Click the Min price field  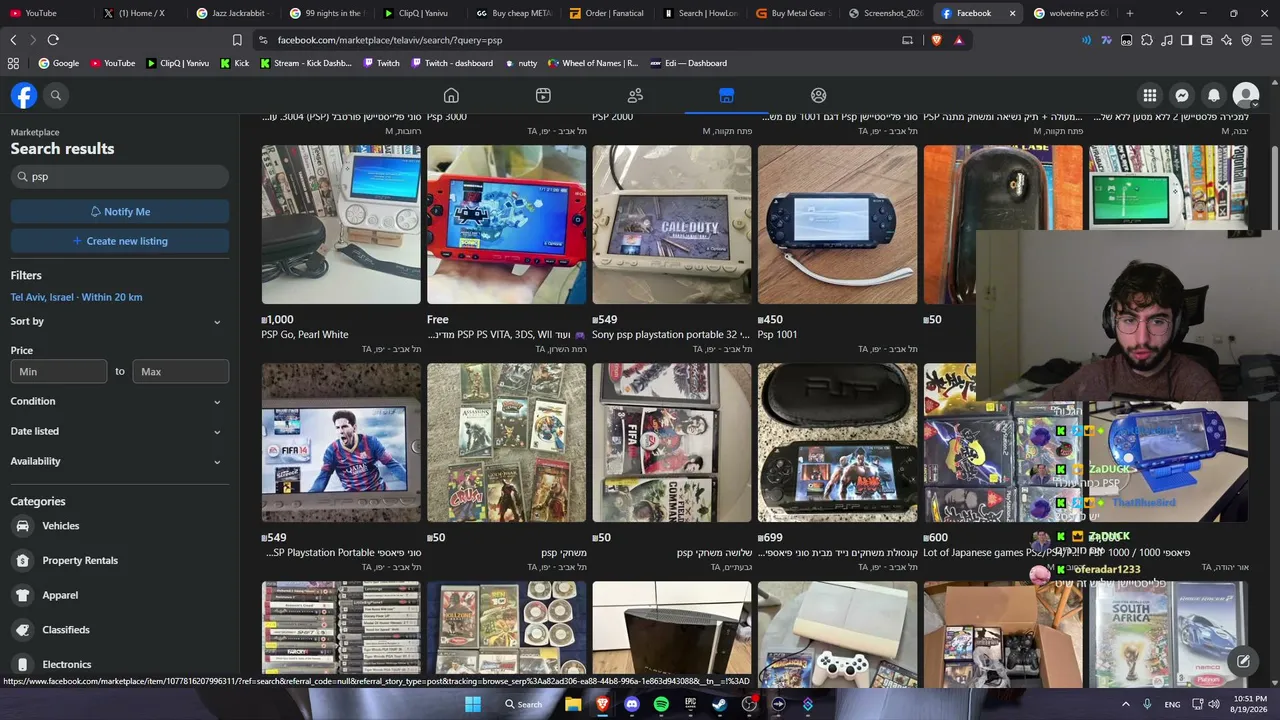pyautogui.click(x=59, y=372)
